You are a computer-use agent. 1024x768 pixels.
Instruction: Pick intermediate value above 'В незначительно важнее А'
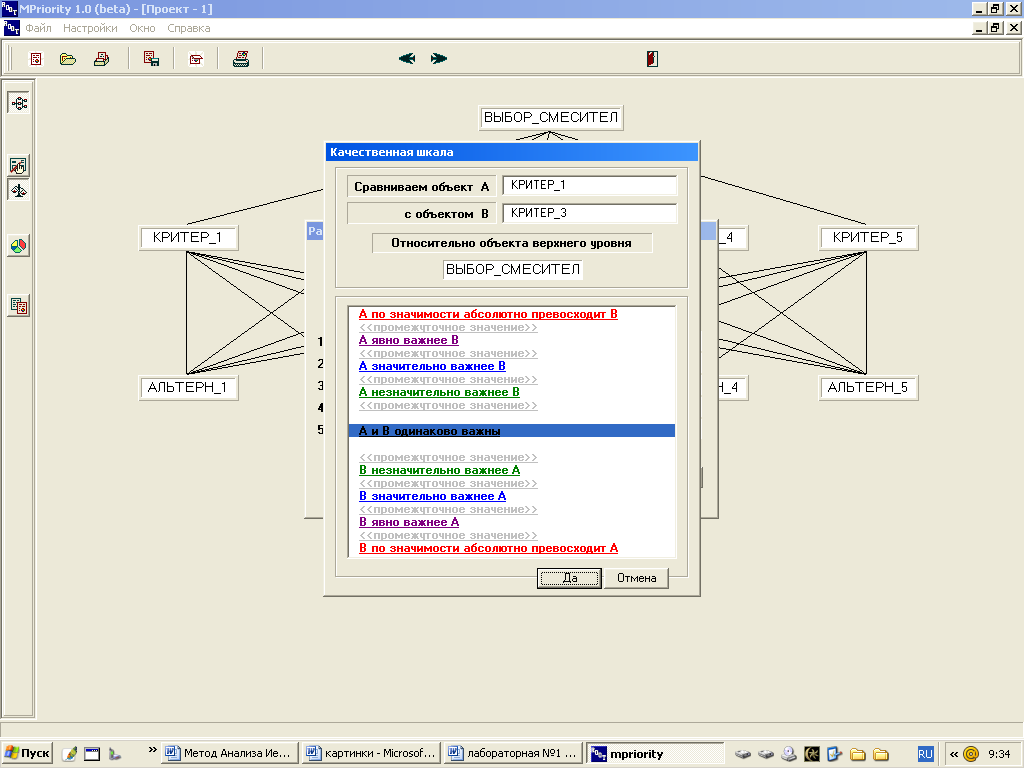pyautogui.click(x=448, y=457)
